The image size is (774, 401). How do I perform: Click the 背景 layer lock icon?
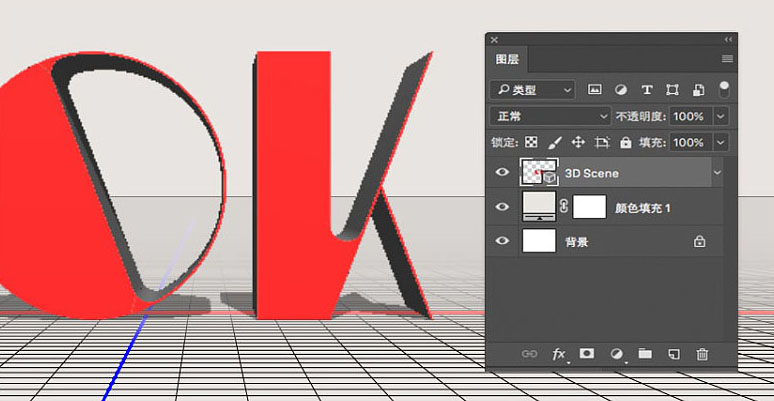tap(699, 241)
